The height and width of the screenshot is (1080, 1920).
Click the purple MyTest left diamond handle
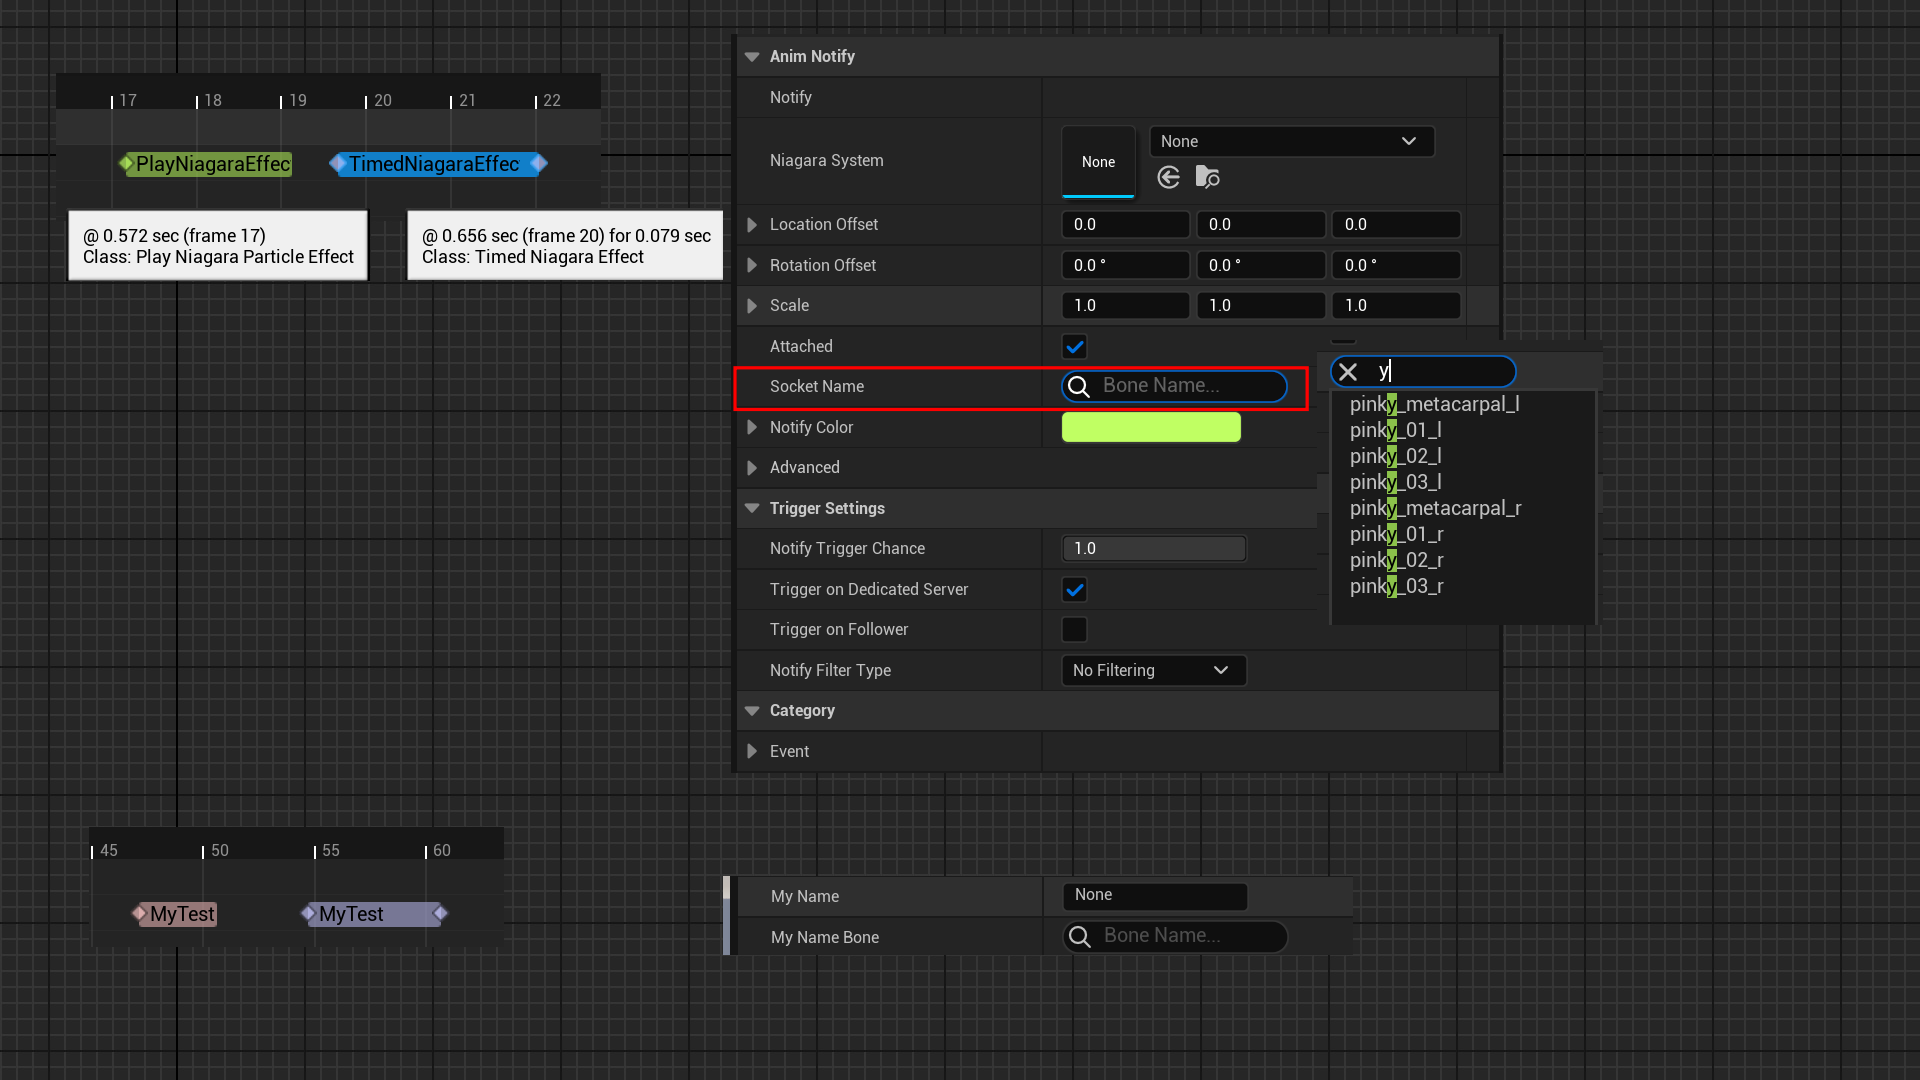309,913
